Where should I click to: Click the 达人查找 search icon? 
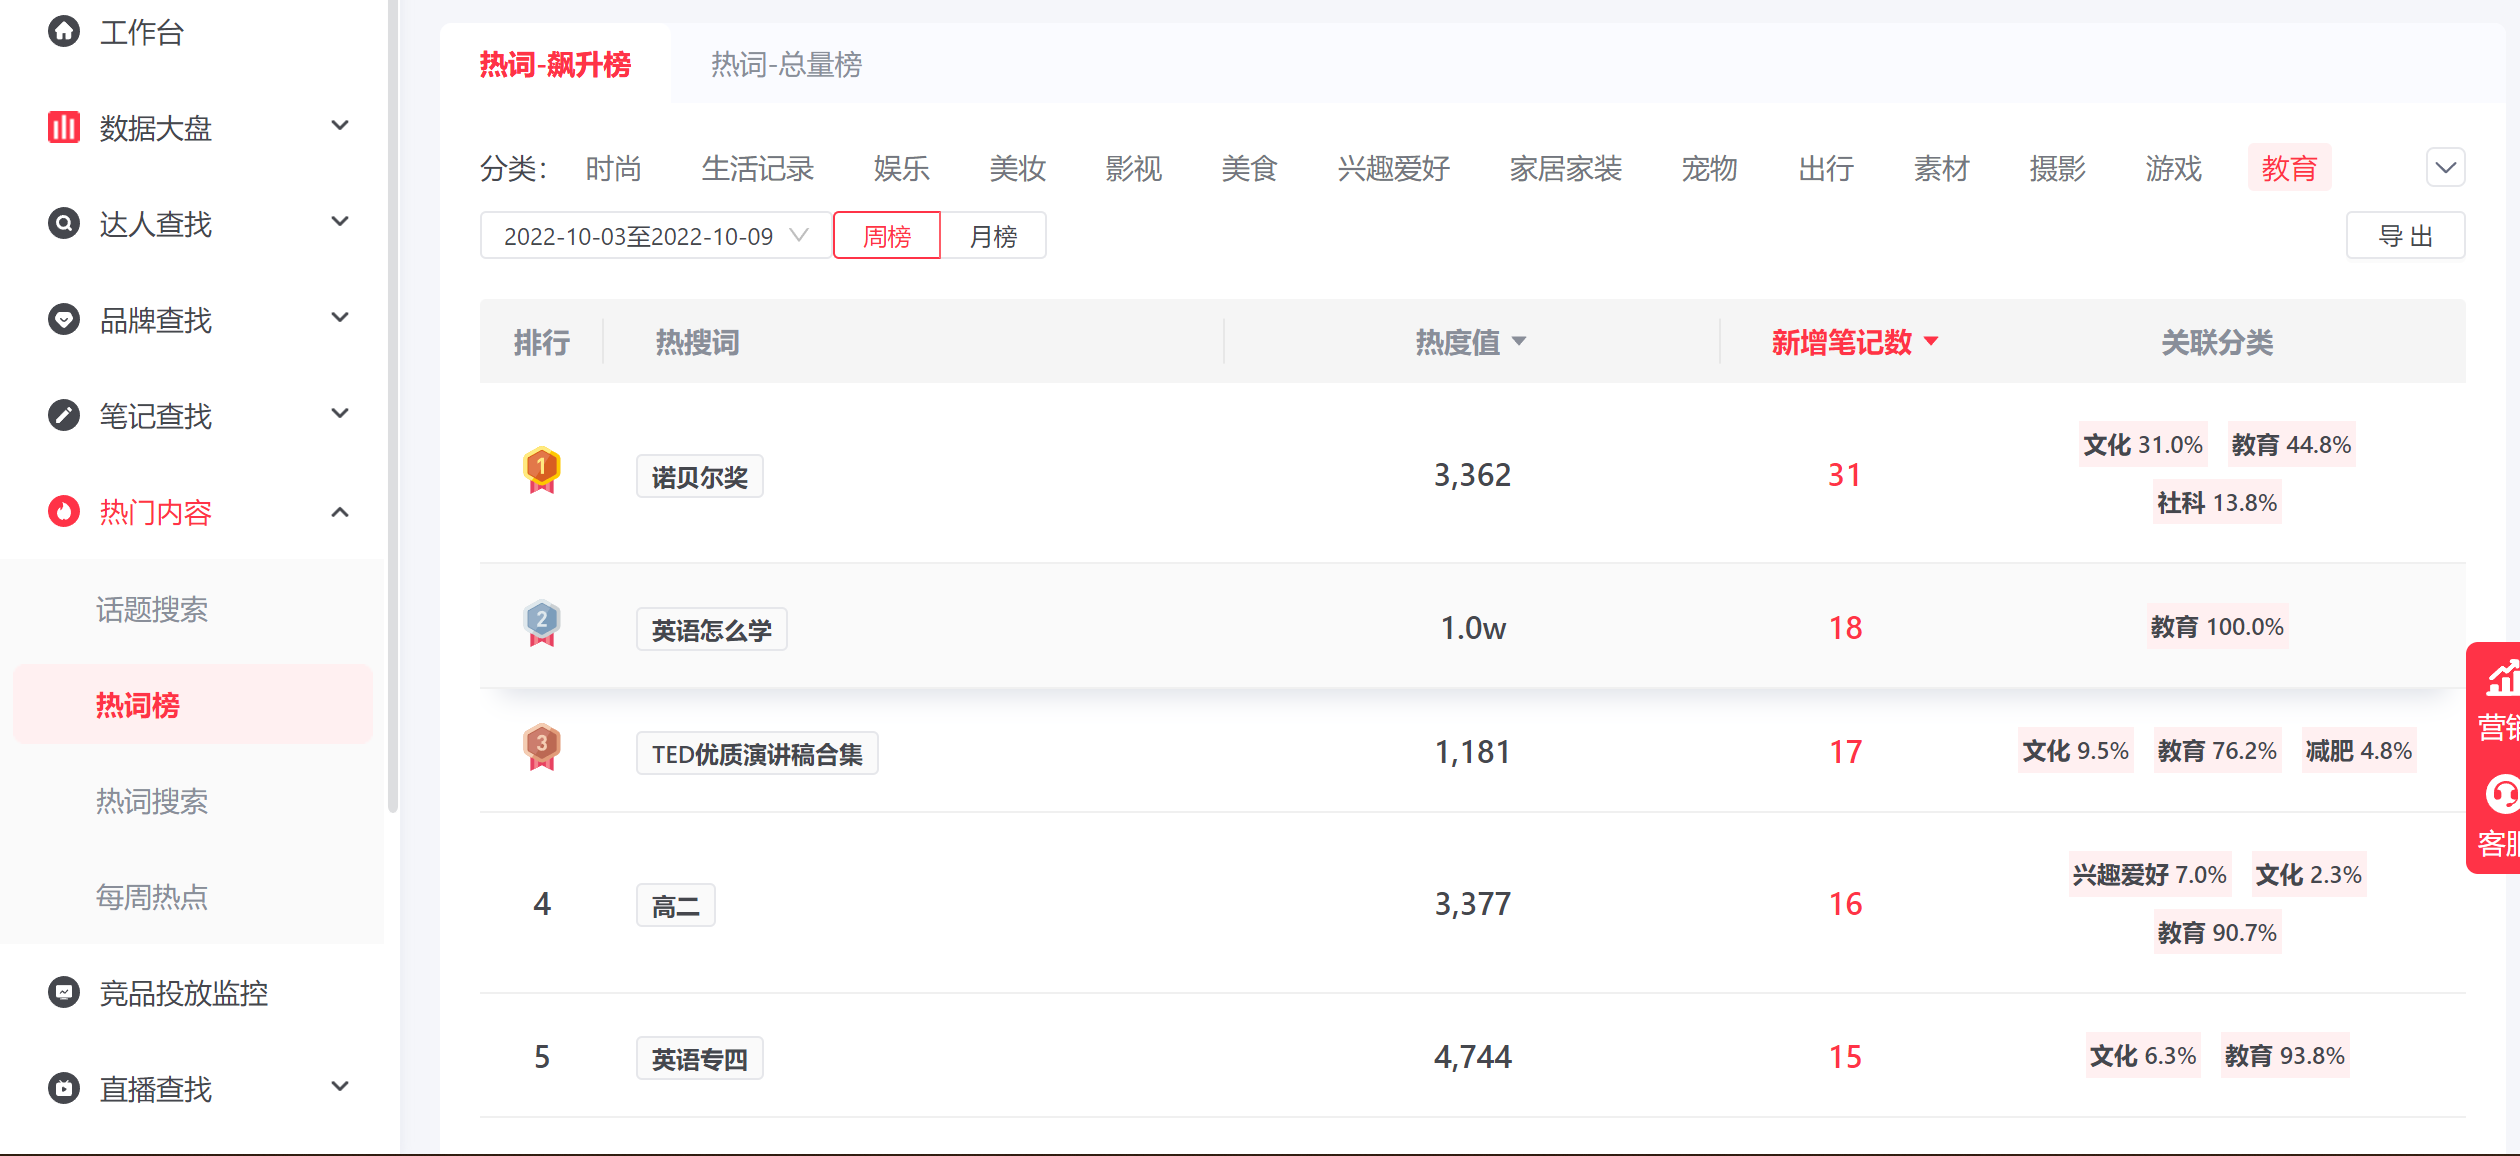(x=64, y=223)
